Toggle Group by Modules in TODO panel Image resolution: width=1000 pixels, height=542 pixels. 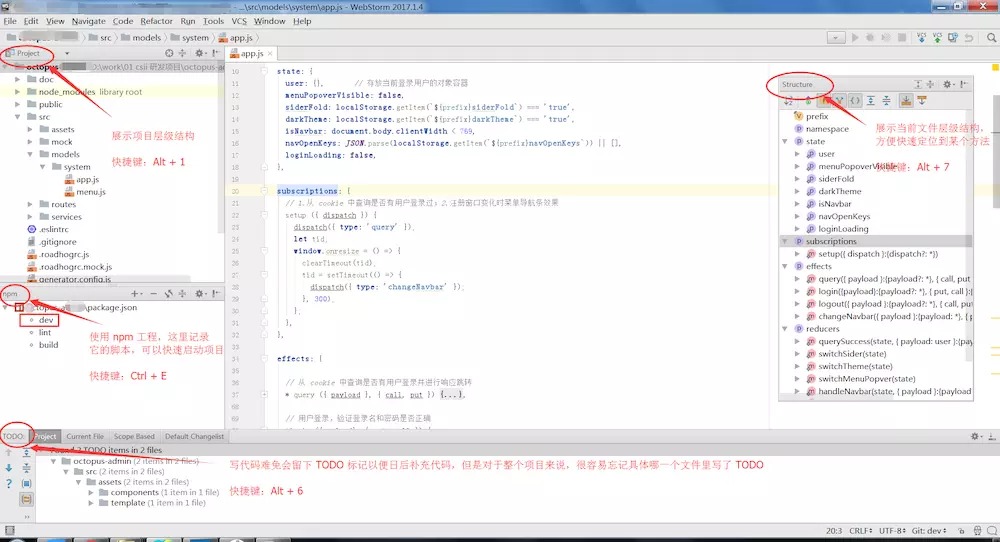26,484
